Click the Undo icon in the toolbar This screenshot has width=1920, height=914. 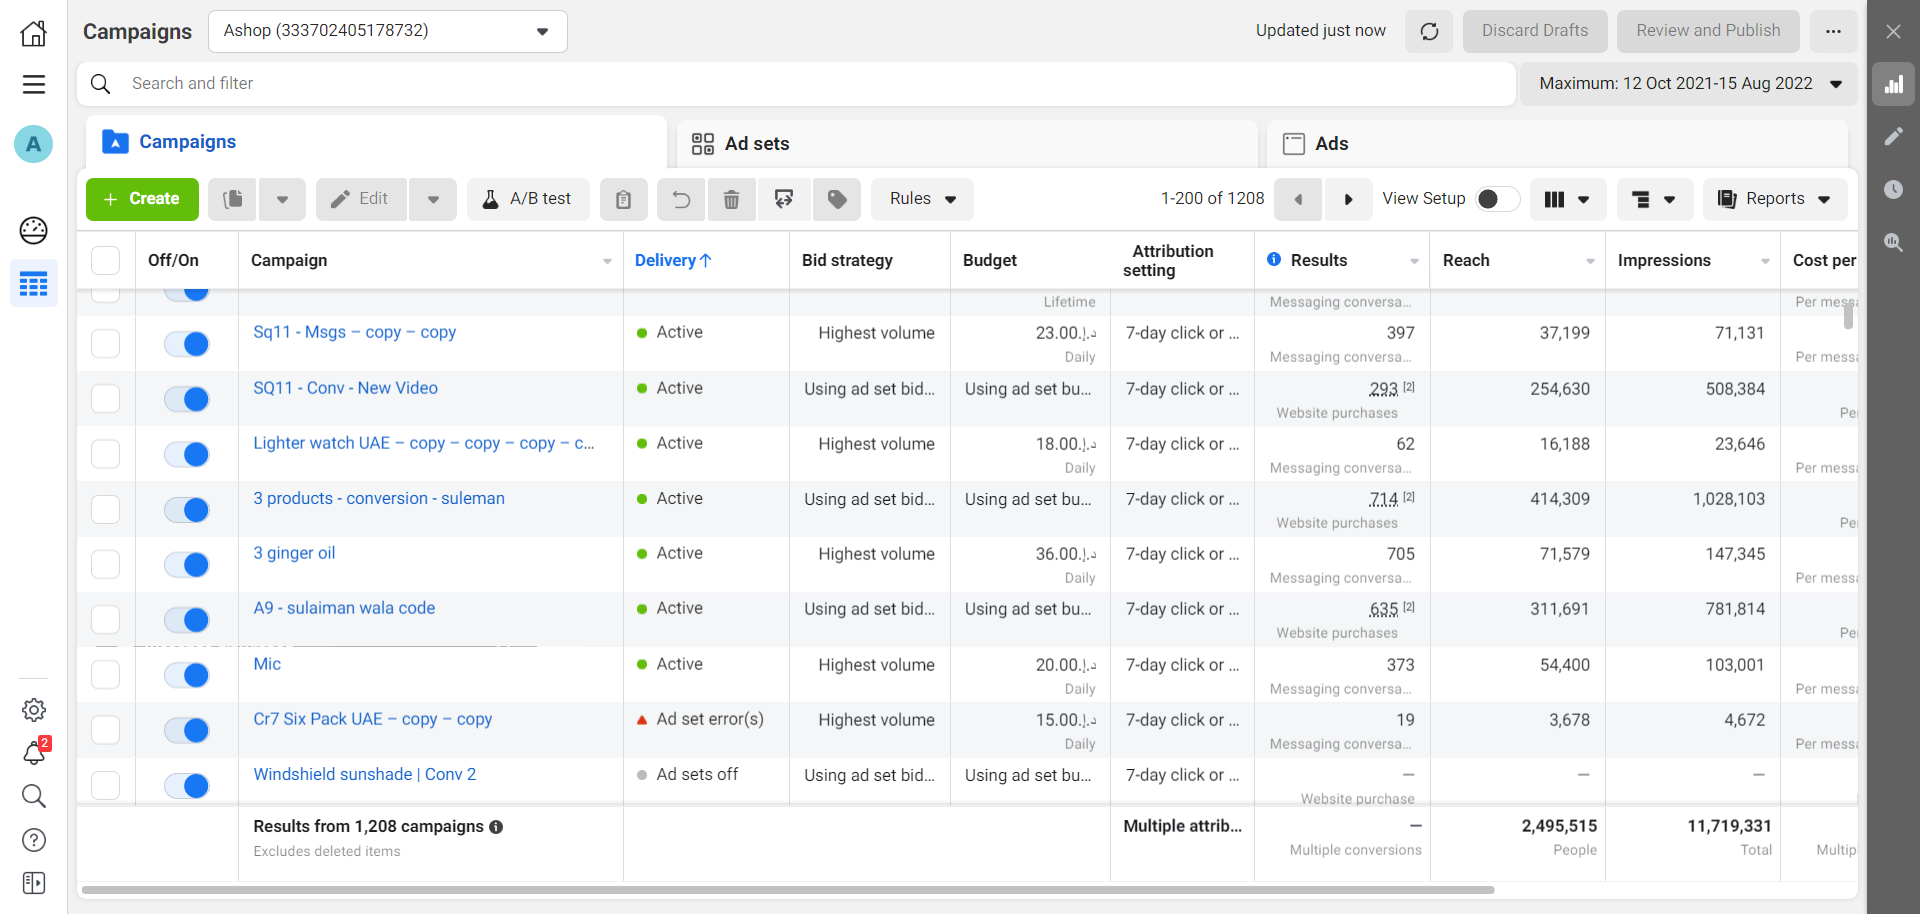[681, 199]
